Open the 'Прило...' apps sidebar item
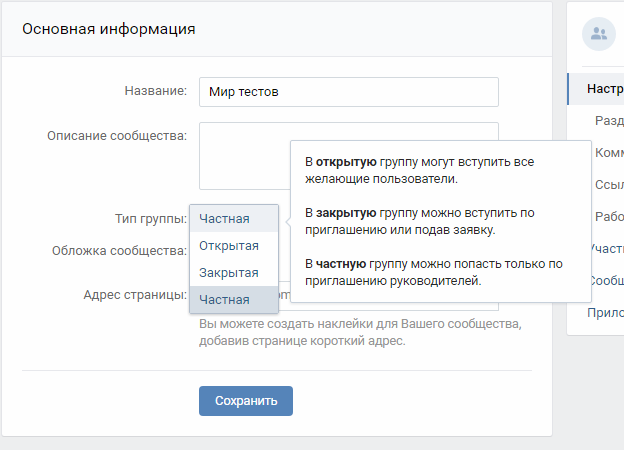Image resolution: width=624 pixels, height=450 pixels. pos(604,313)
